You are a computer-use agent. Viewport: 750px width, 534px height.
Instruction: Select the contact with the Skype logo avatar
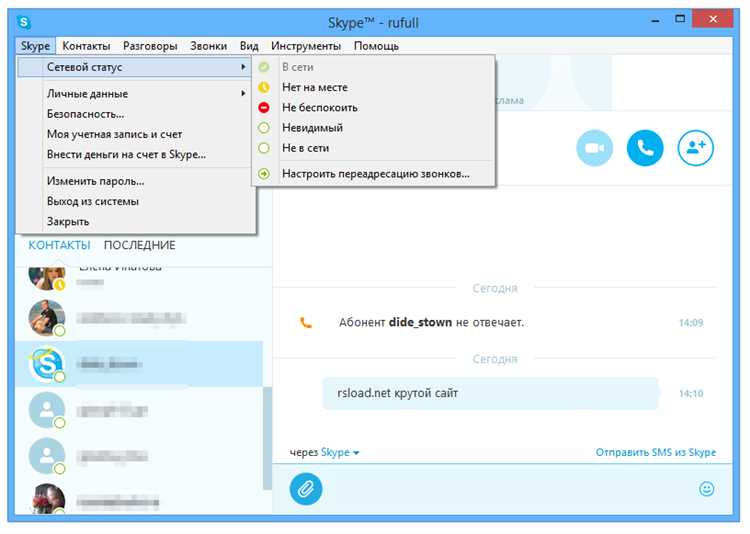(139, 364)
